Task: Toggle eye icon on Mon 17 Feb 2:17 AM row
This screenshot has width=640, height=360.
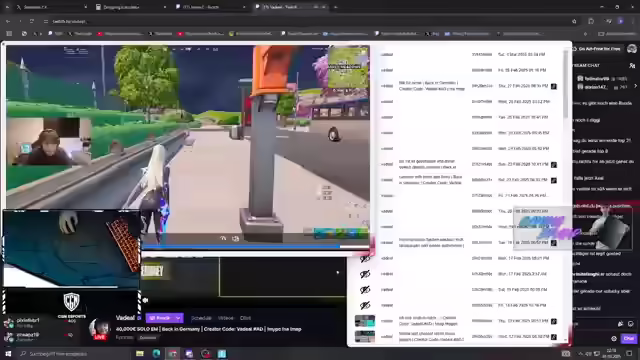Action: pyautogui.click(x=365, y=274)
